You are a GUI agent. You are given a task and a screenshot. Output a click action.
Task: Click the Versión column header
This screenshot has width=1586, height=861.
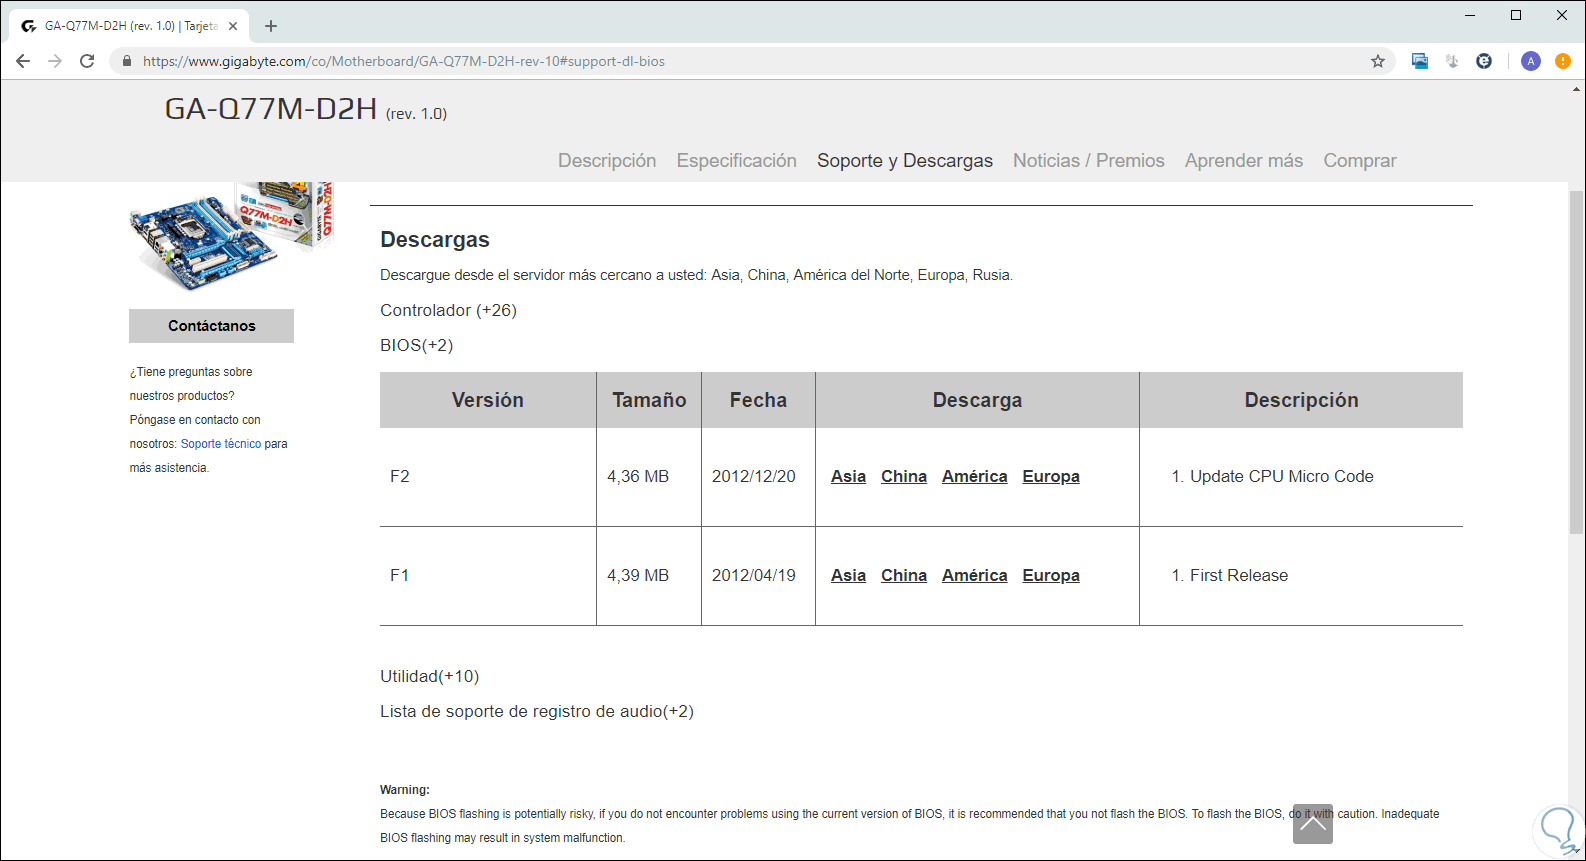tap(488, 400)
